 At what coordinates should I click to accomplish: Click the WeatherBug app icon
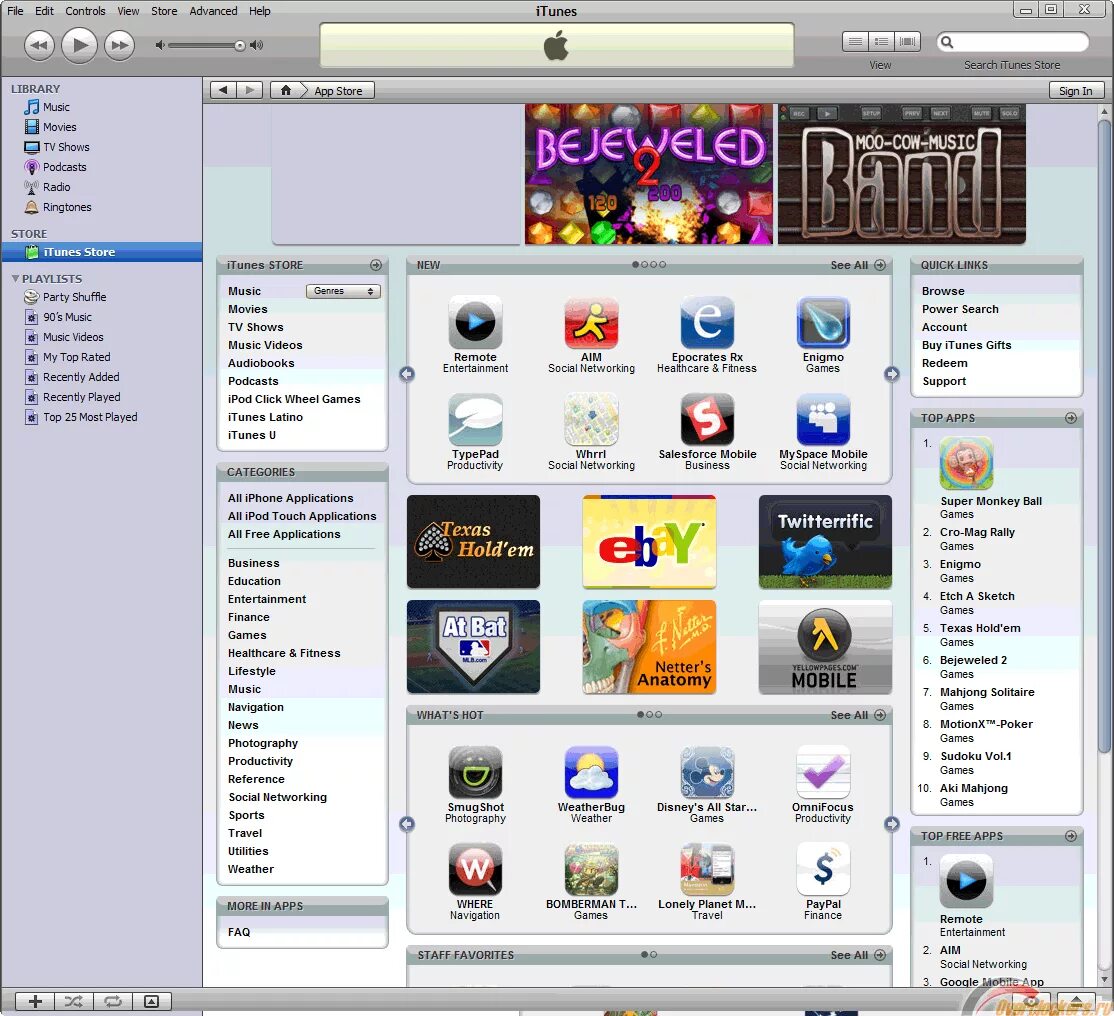coord(591,772)
